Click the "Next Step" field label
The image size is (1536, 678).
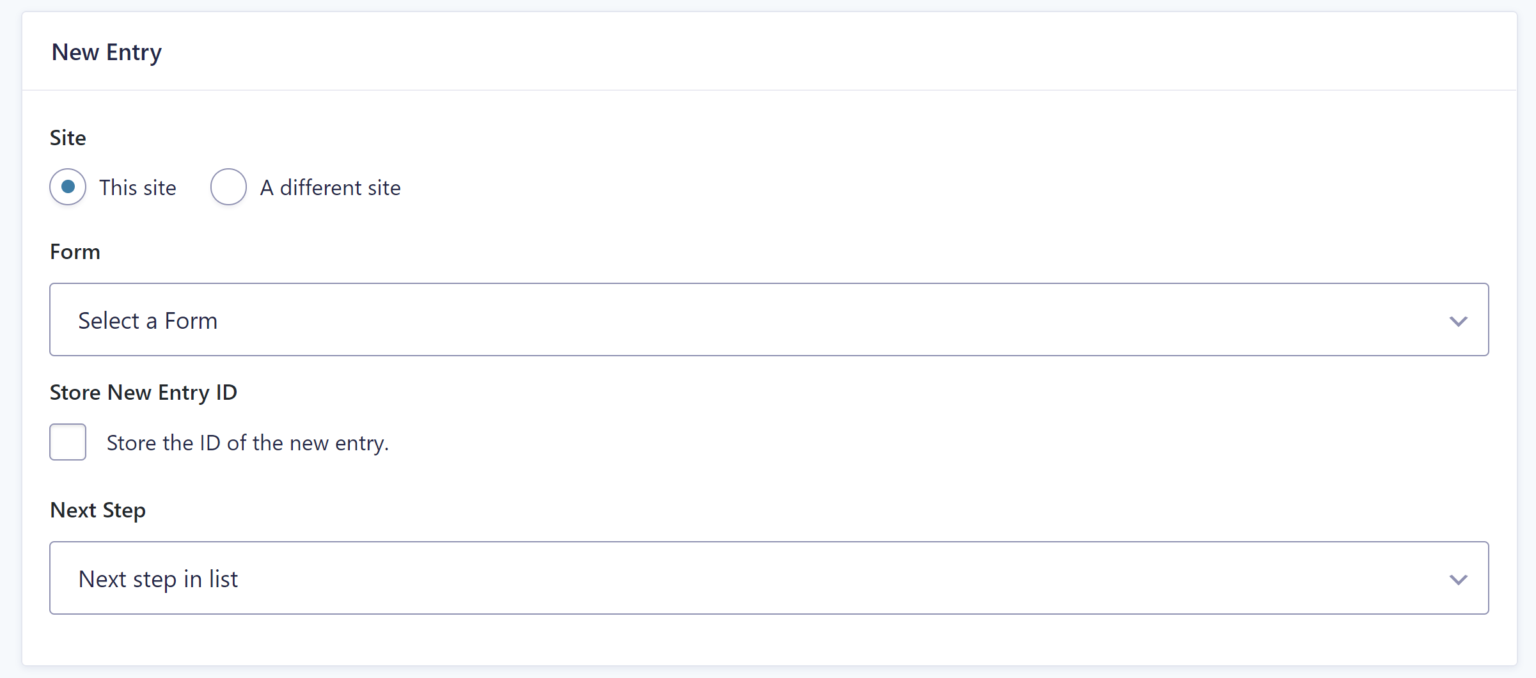click(x=98, y=510)
